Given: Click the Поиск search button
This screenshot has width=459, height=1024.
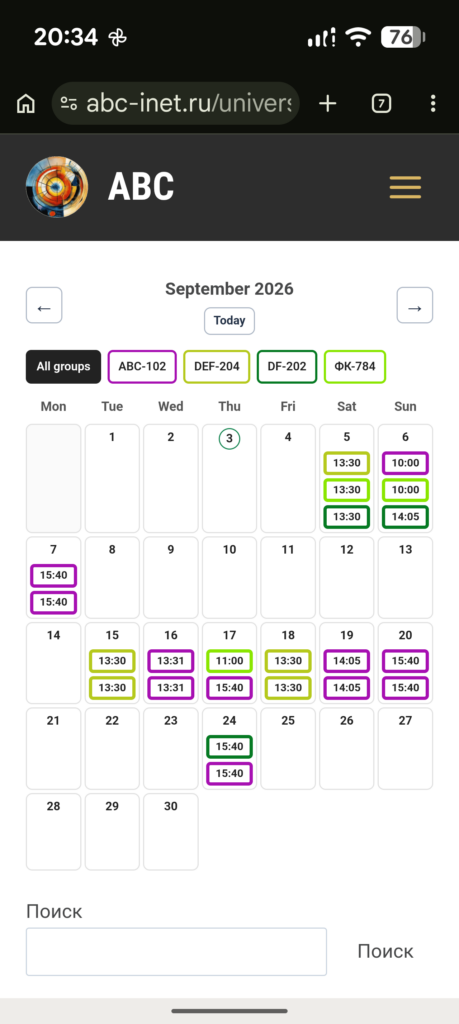Looking at the screenshot, I should tap(385, 952).
